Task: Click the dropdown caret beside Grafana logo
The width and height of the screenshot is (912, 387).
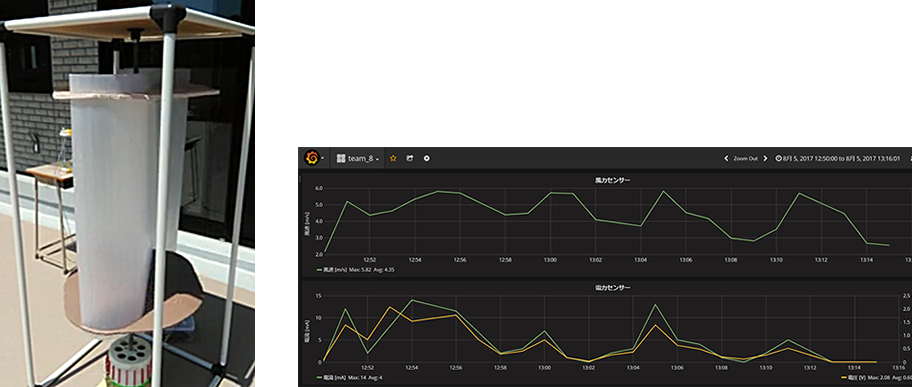Action: [x=322, y=159]
